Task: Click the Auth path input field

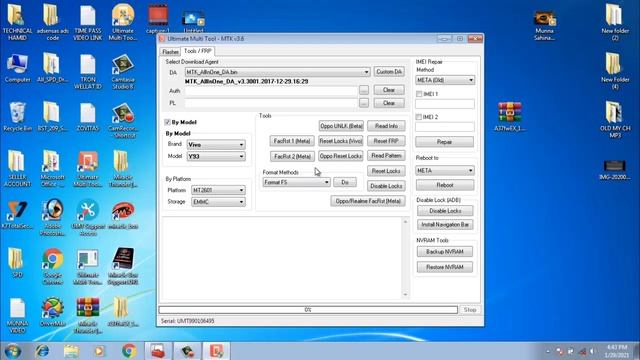Action: coord(271,91)
